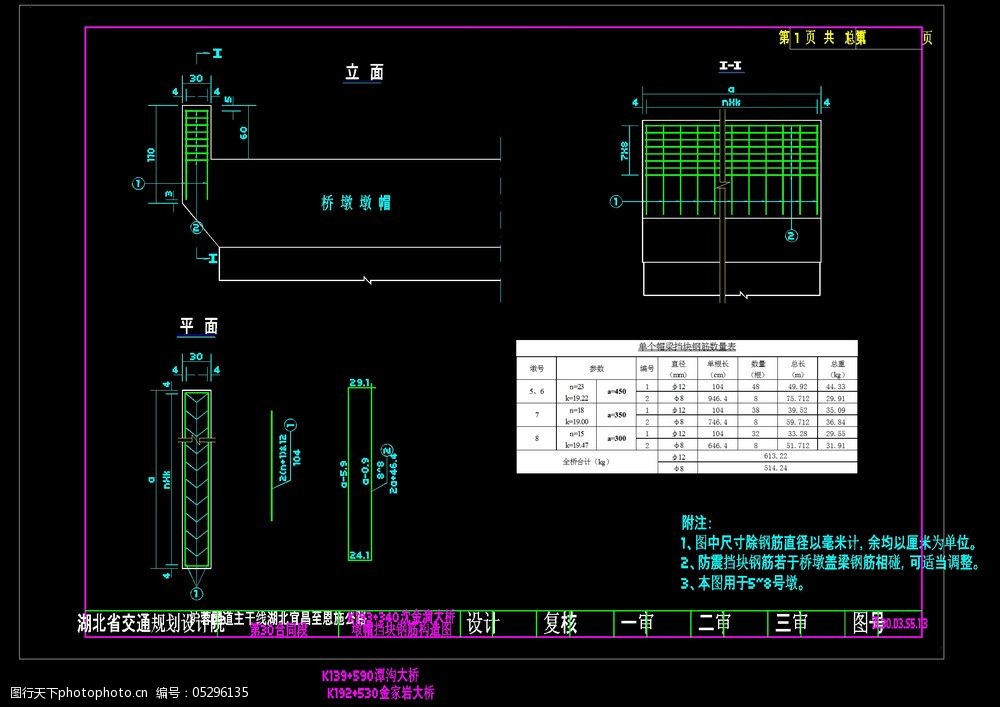Click circled marker 2 in the elevation view
Image resolution: width=1000 pixels, height=707 pixels.
point(198,226)
